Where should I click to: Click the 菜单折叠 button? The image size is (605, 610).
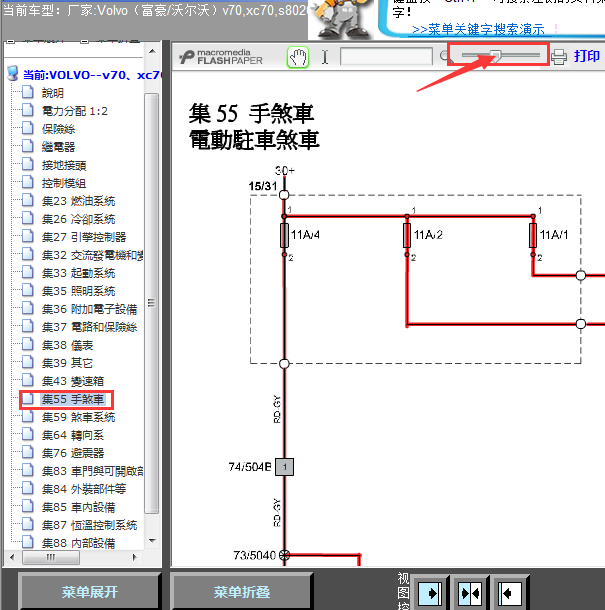click(x=242, y=592)
